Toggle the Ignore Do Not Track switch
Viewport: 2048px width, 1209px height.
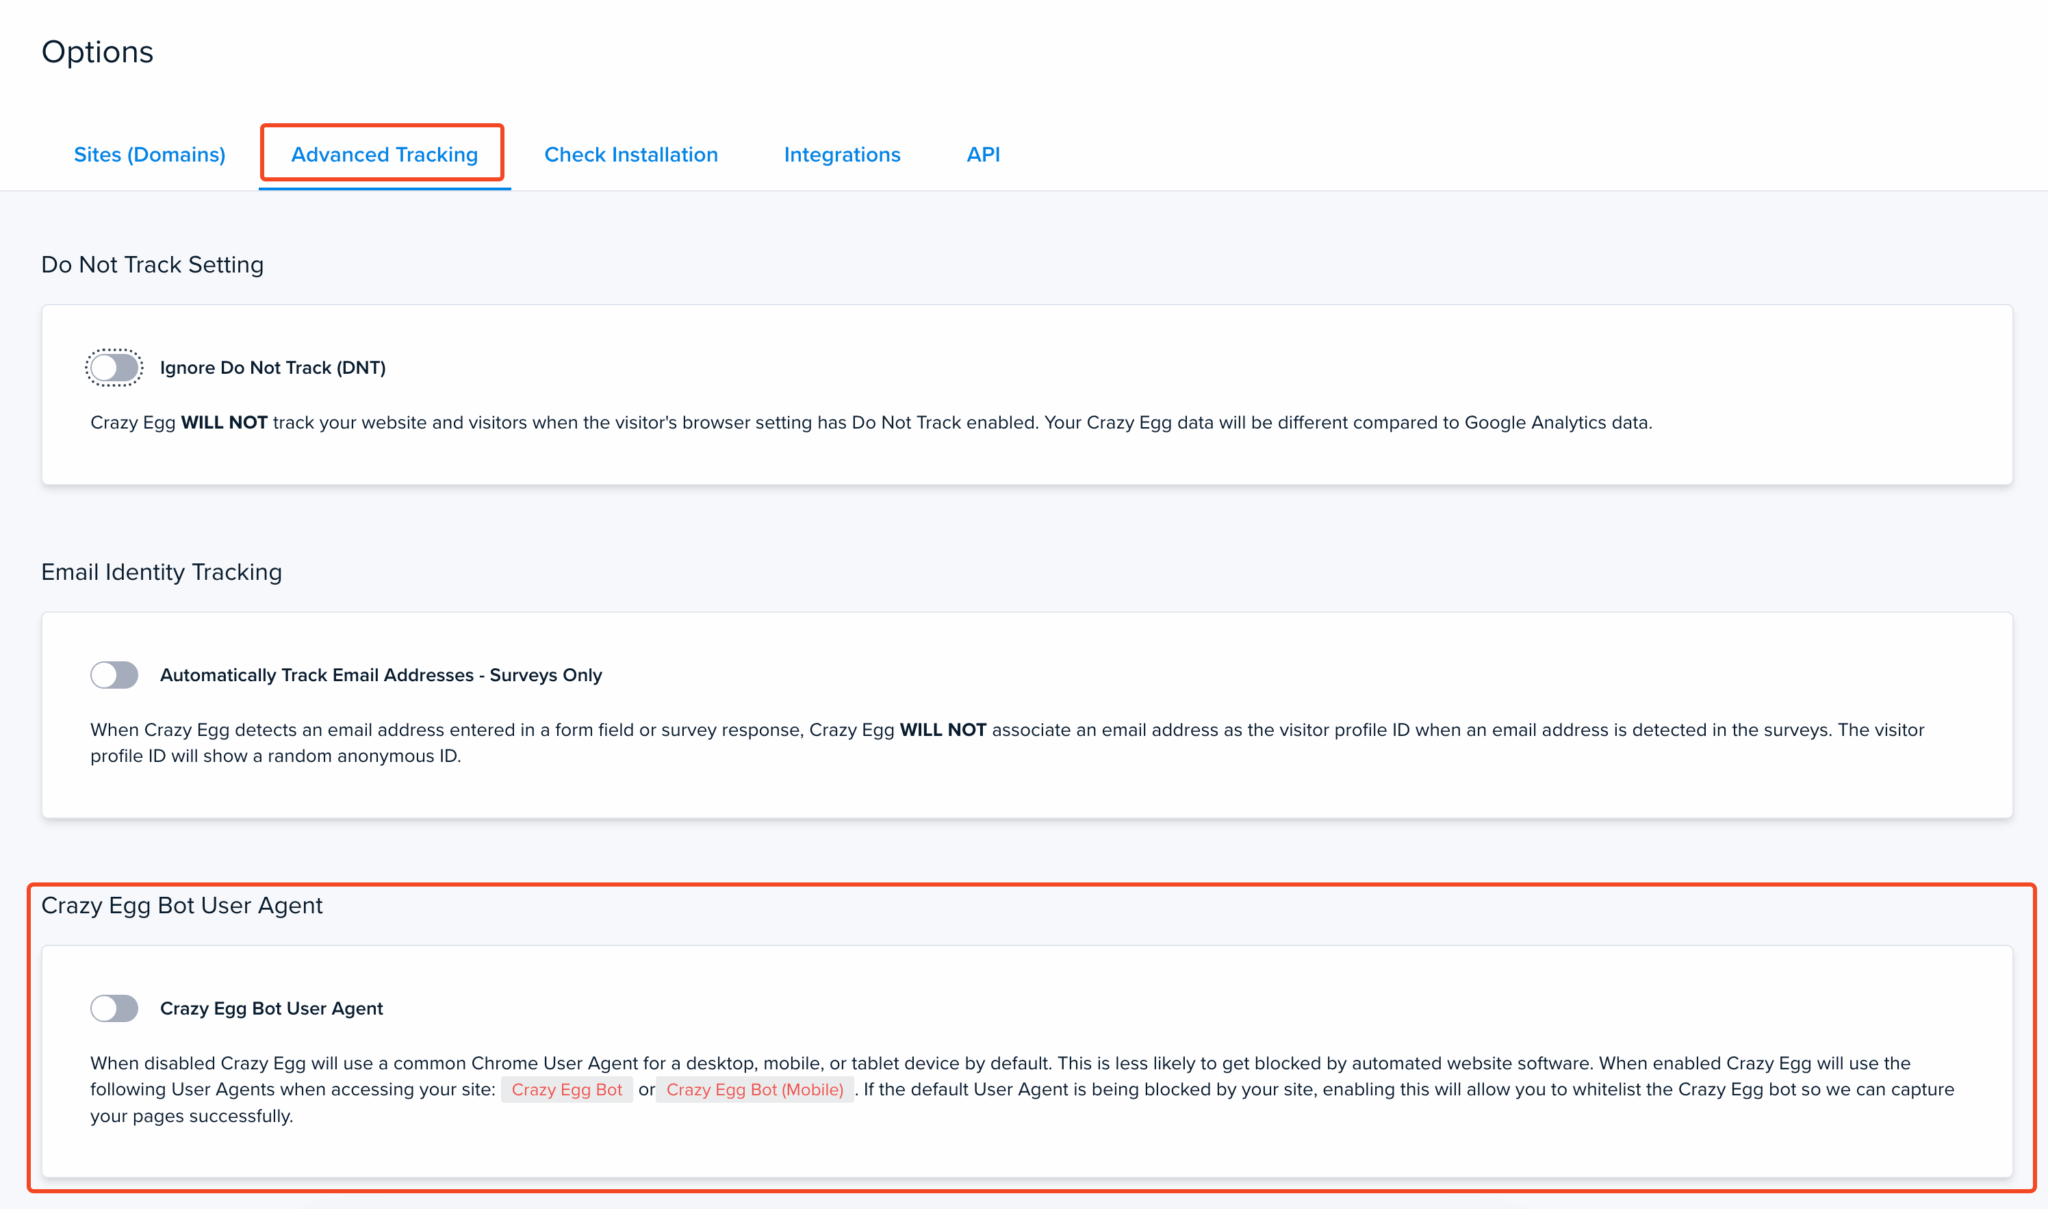[x=113, y=367]
